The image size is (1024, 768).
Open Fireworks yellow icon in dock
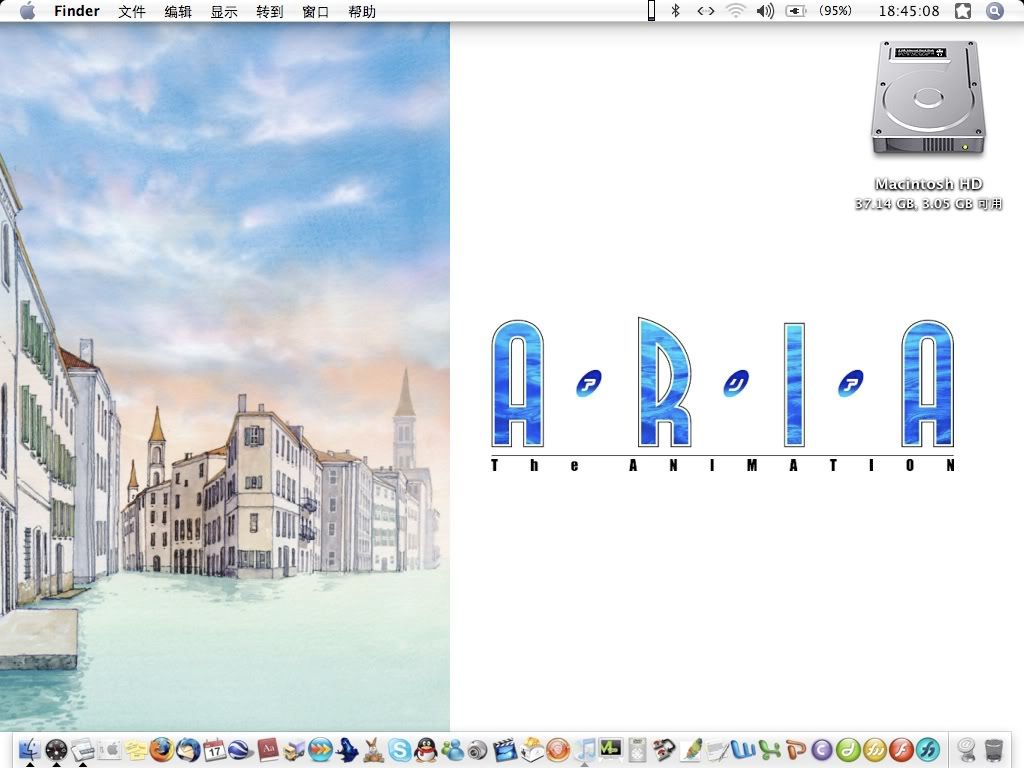point(875,750)
